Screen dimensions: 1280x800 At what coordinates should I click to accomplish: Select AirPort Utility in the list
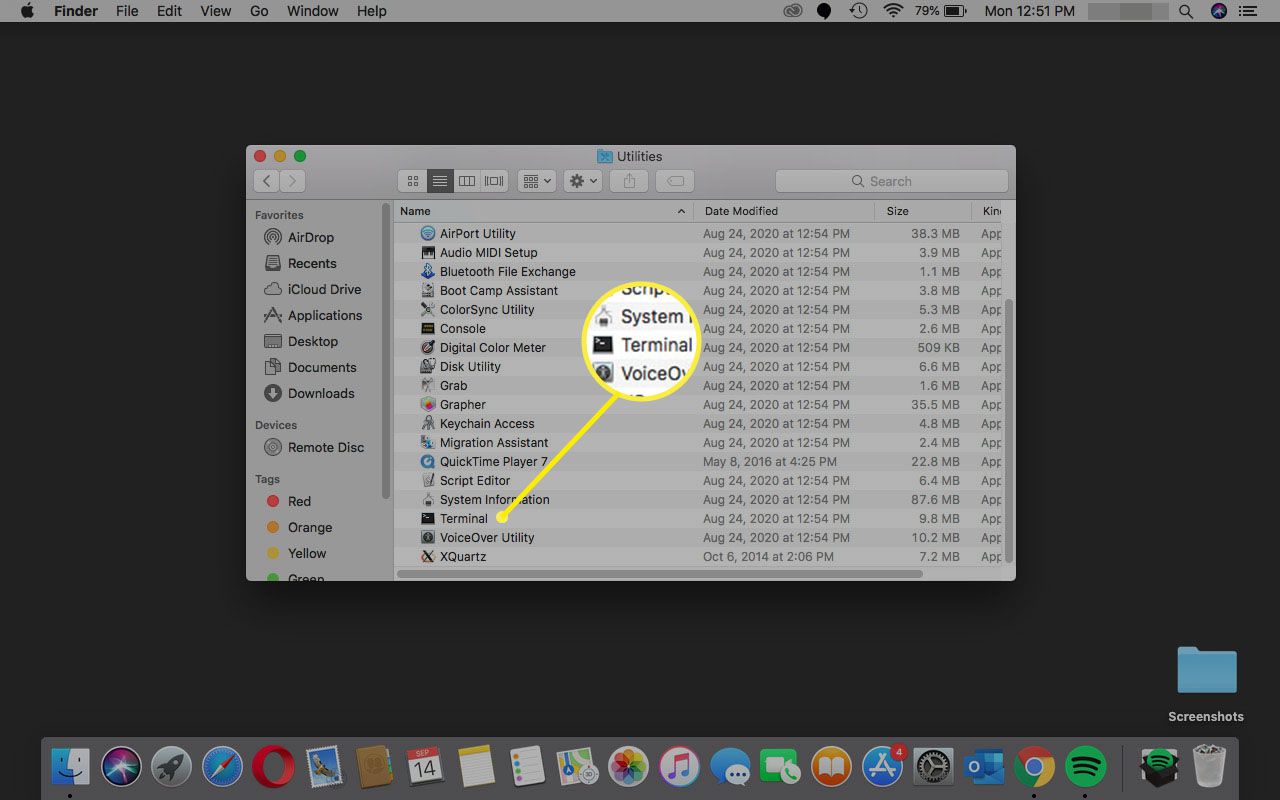pos(698,234)
